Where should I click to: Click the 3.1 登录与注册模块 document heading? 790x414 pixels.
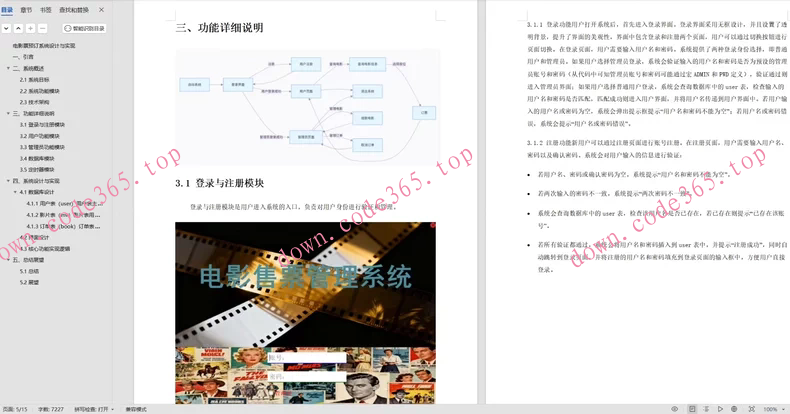tap(220, 183)
